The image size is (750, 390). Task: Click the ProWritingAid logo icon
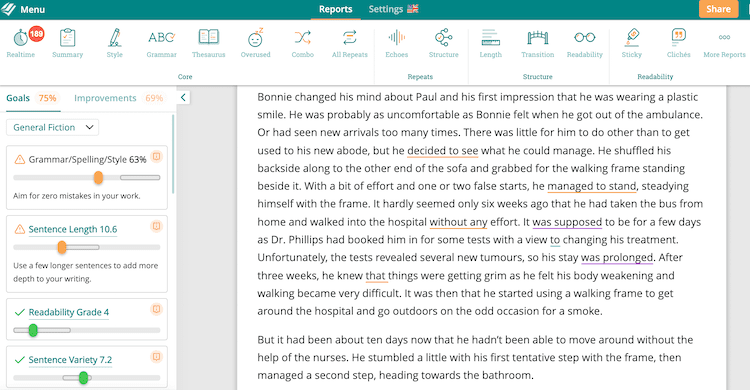click(x=8, y=9)
